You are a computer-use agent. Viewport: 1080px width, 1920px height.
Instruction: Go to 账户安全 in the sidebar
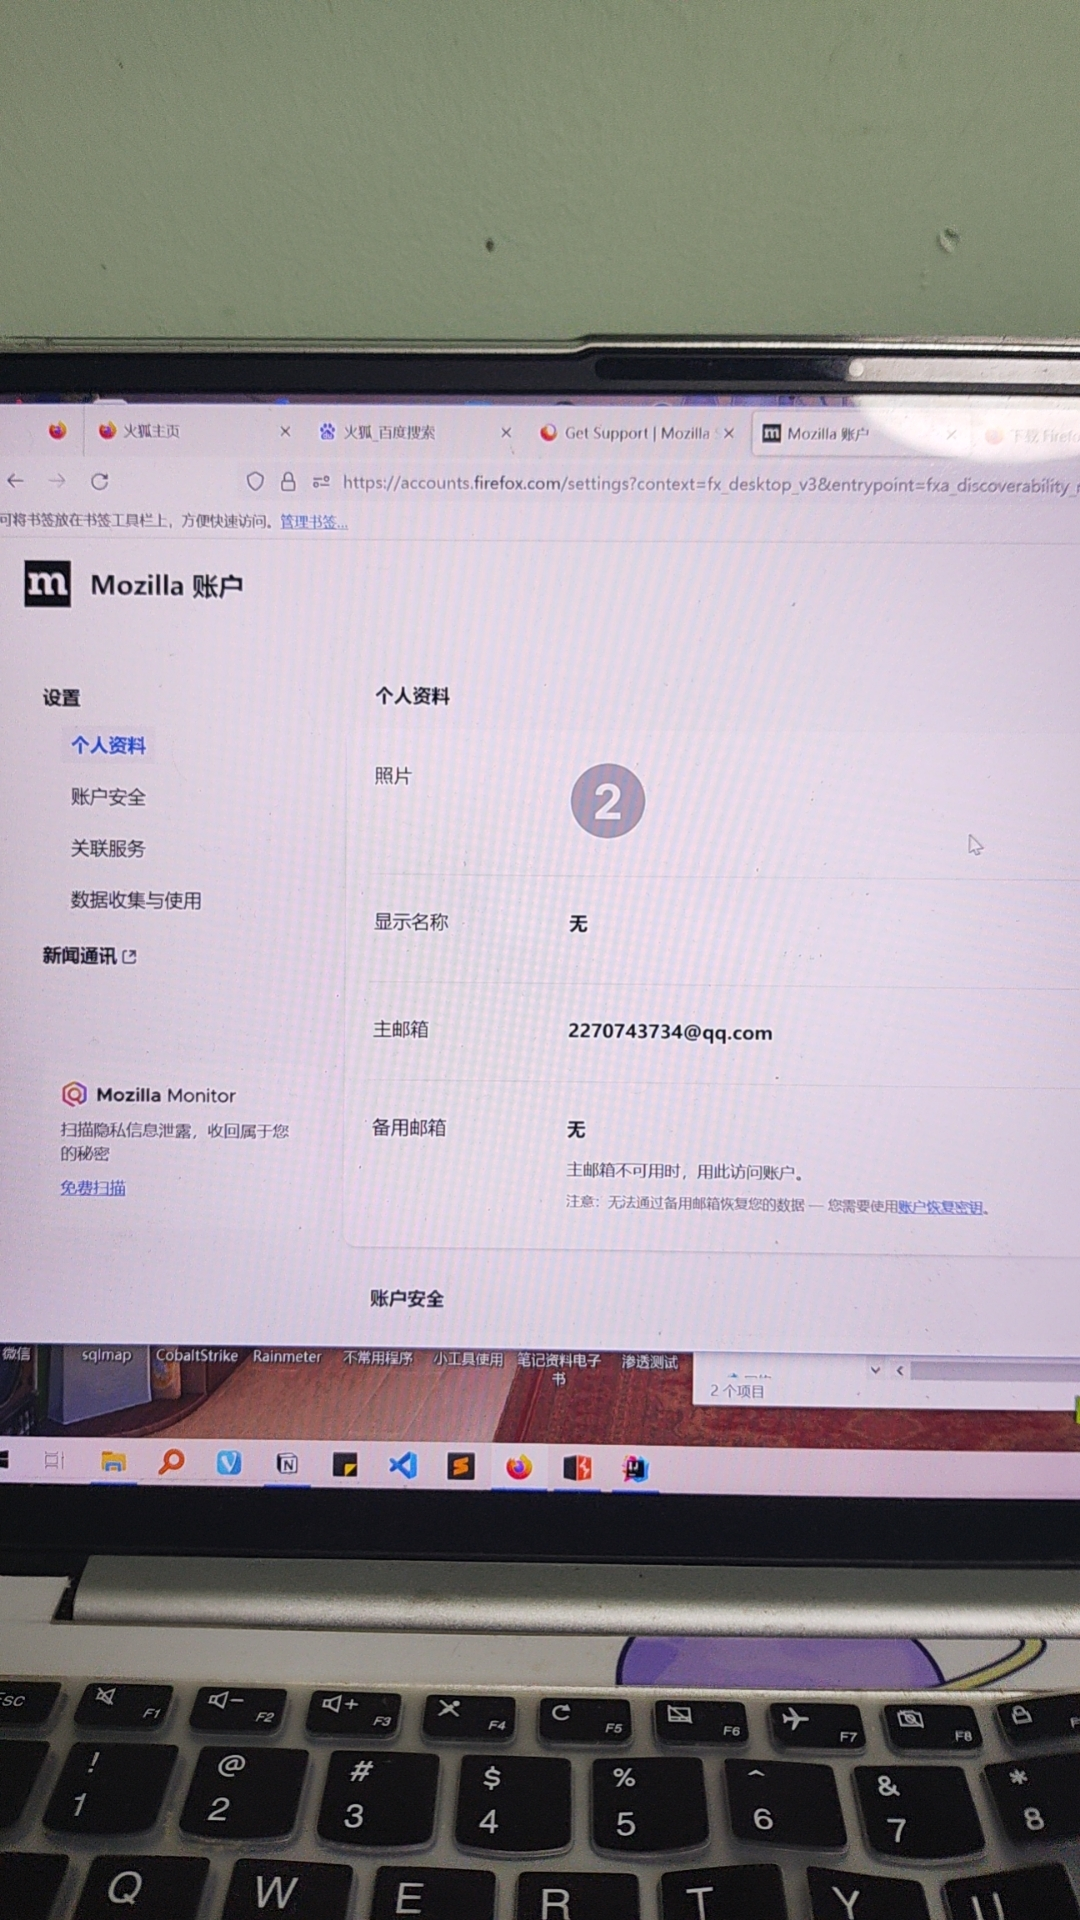coord(108,797)
